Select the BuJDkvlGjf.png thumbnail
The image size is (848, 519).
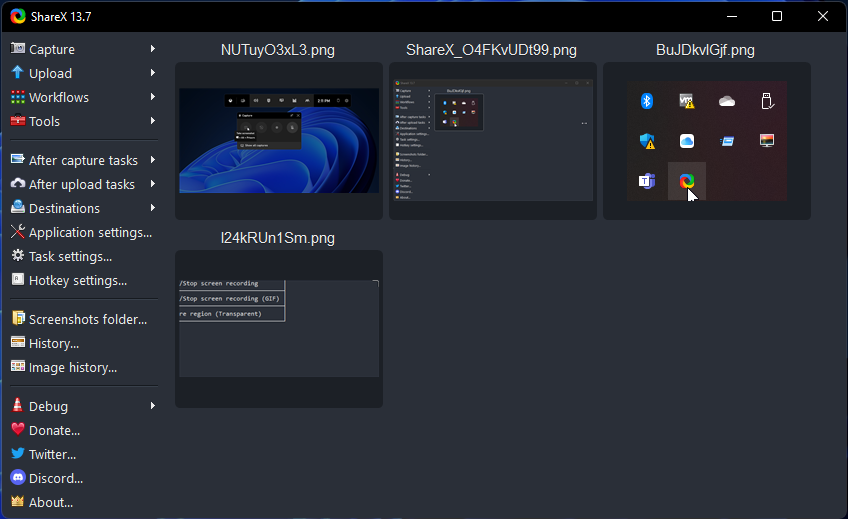tap(707, 141)
